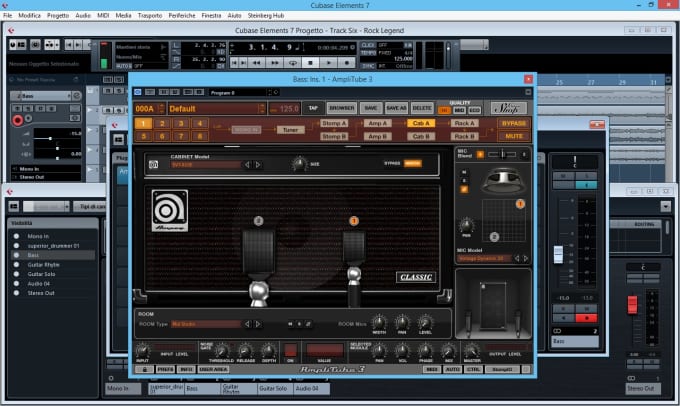The image size is (680, 406).
Task: Open the Trasporto menu
Action: 150,16
